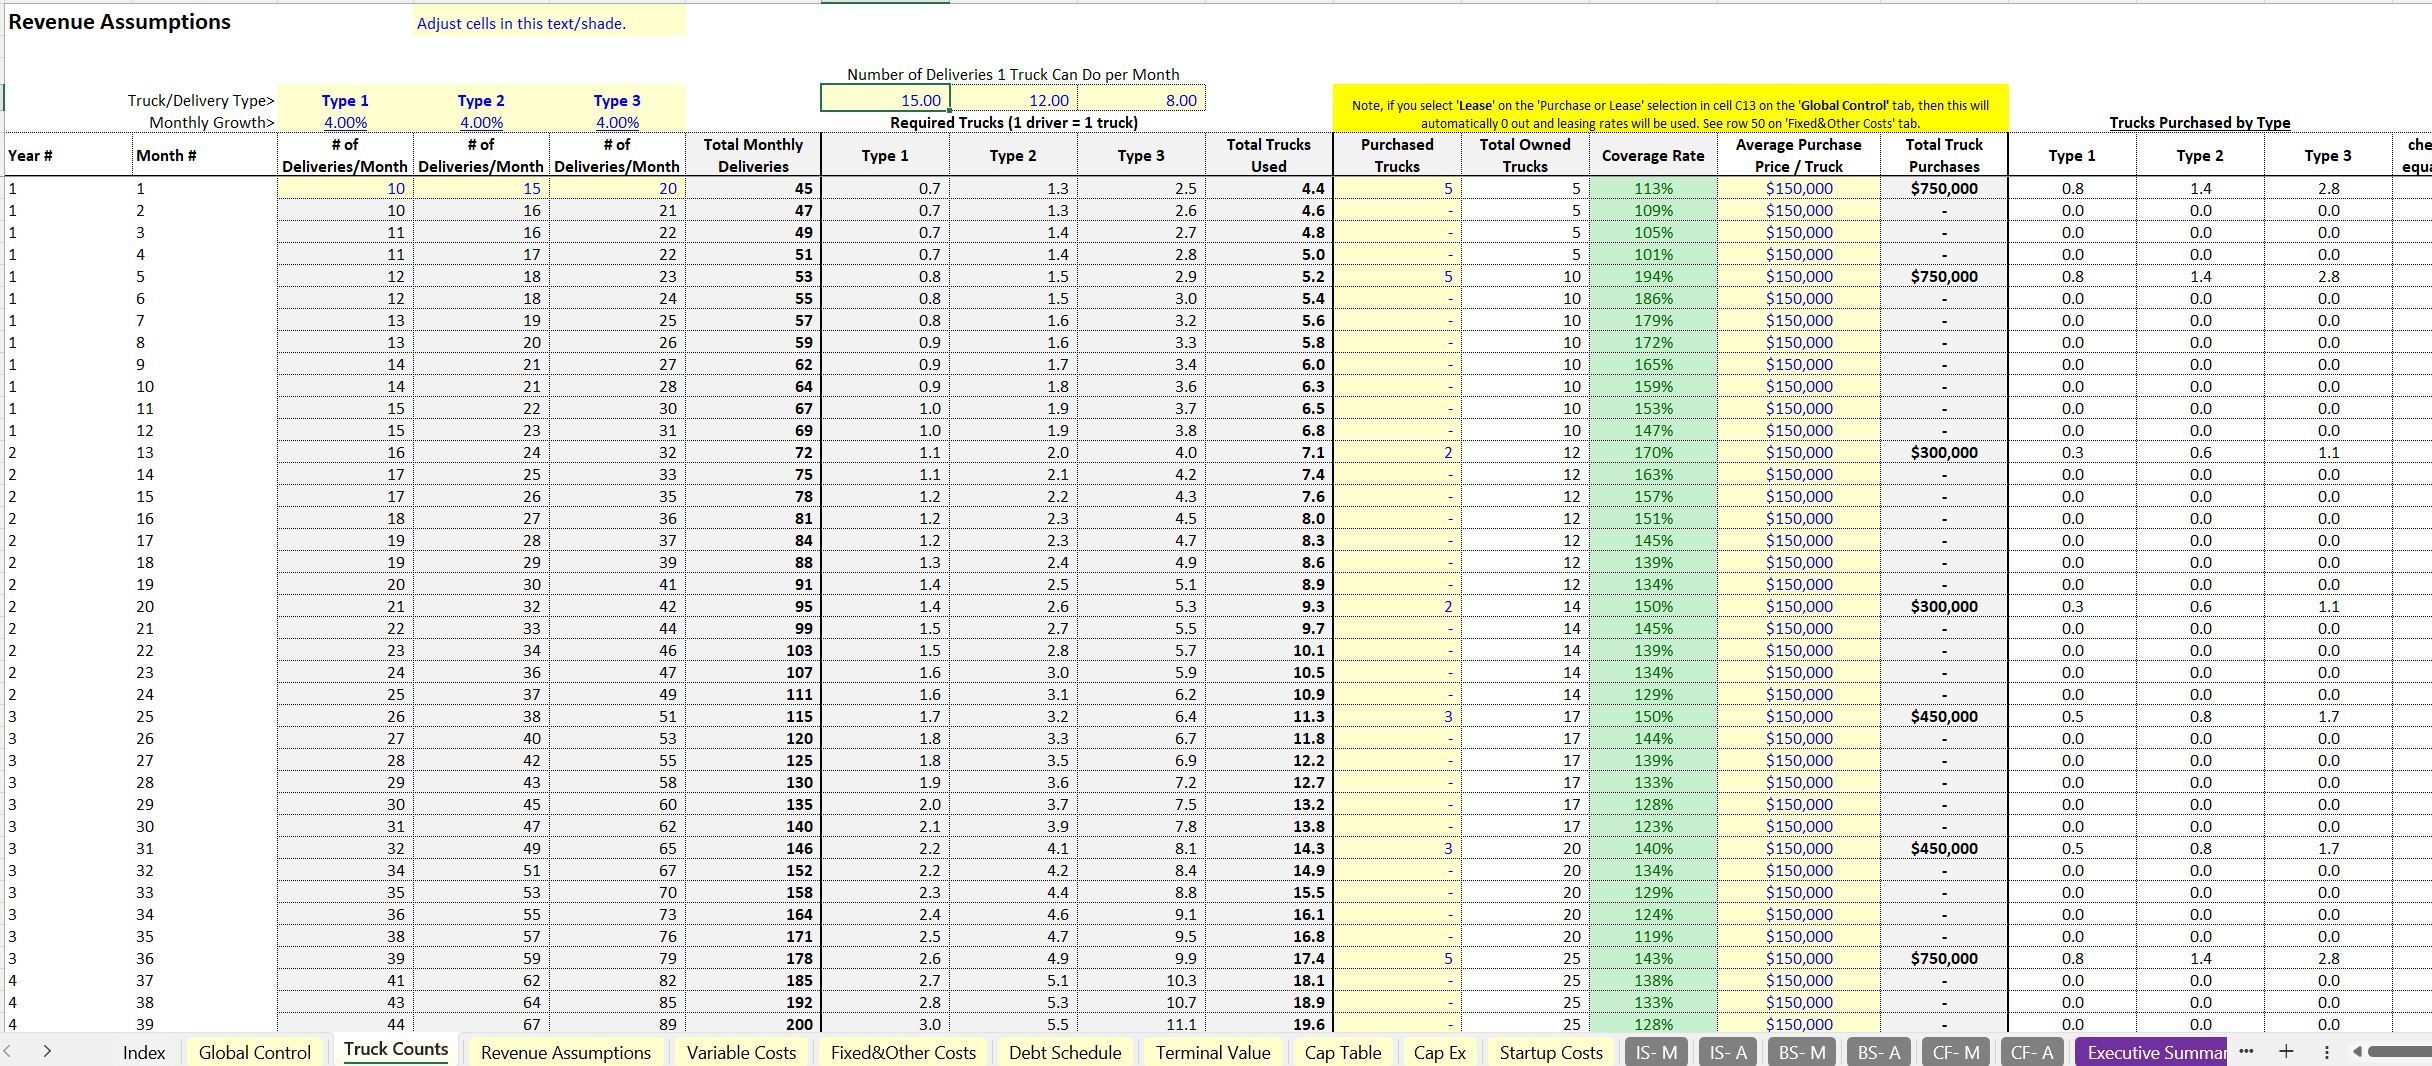Select Type 3 deliveries cell showing 20
This screenshot has height=1066, width=2432.
coord(617,188)
